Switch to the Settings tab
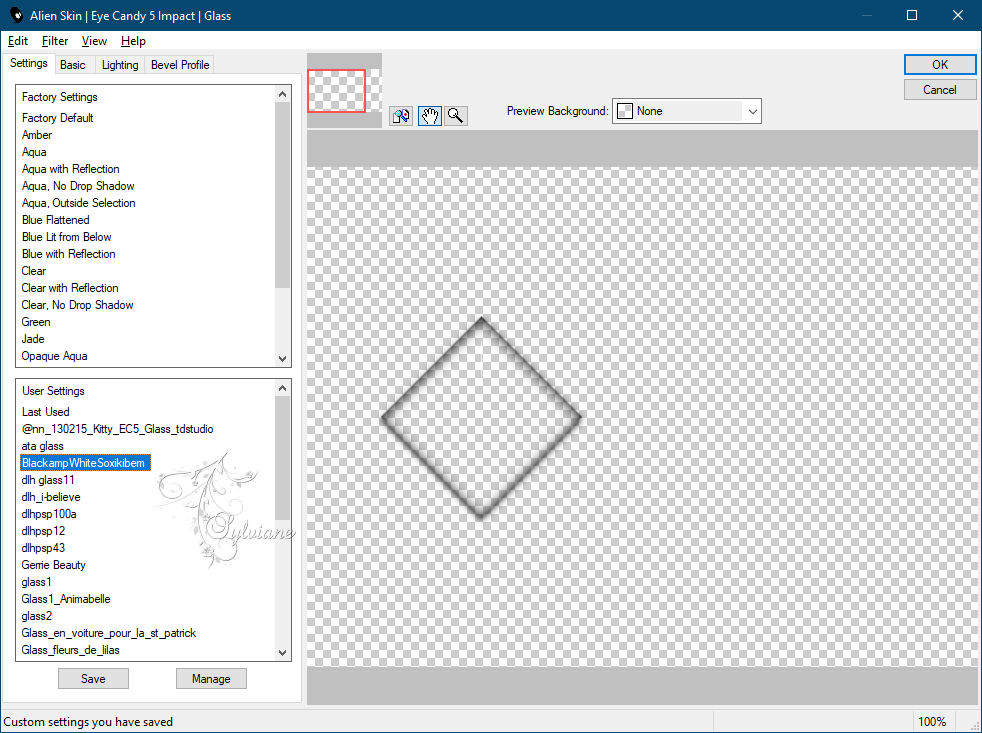The image size is (982, 733). click(28, 63)
